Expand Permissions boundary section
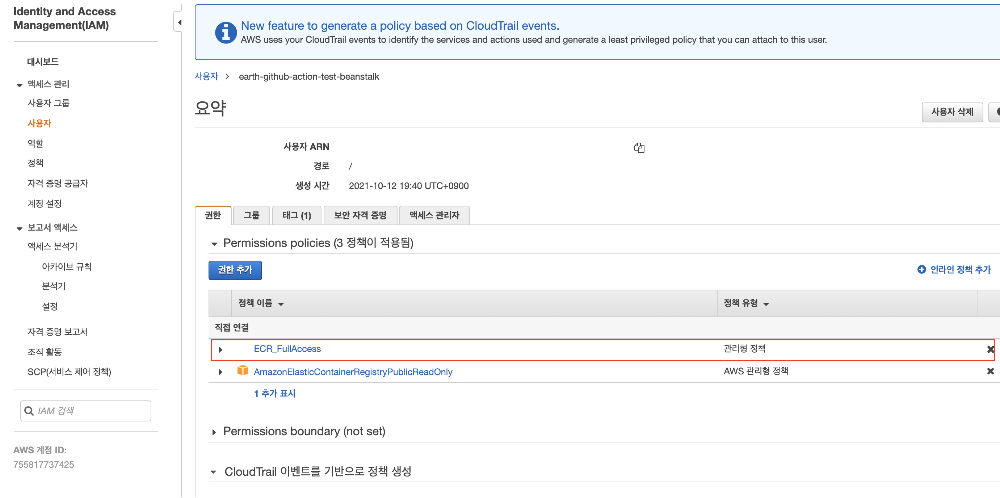The height and width of the screenshot is (498, 1000). [x=214, y=432]
